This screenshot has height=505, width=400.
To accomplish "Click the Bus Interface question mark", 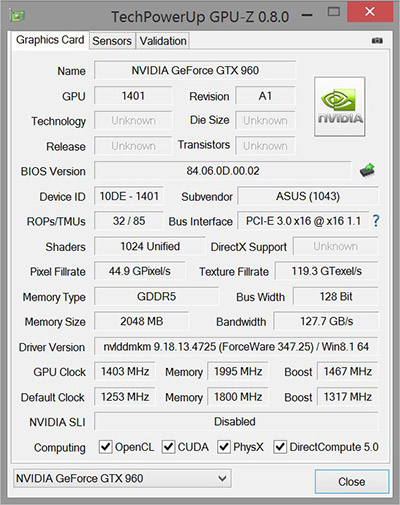I will 376,221.
